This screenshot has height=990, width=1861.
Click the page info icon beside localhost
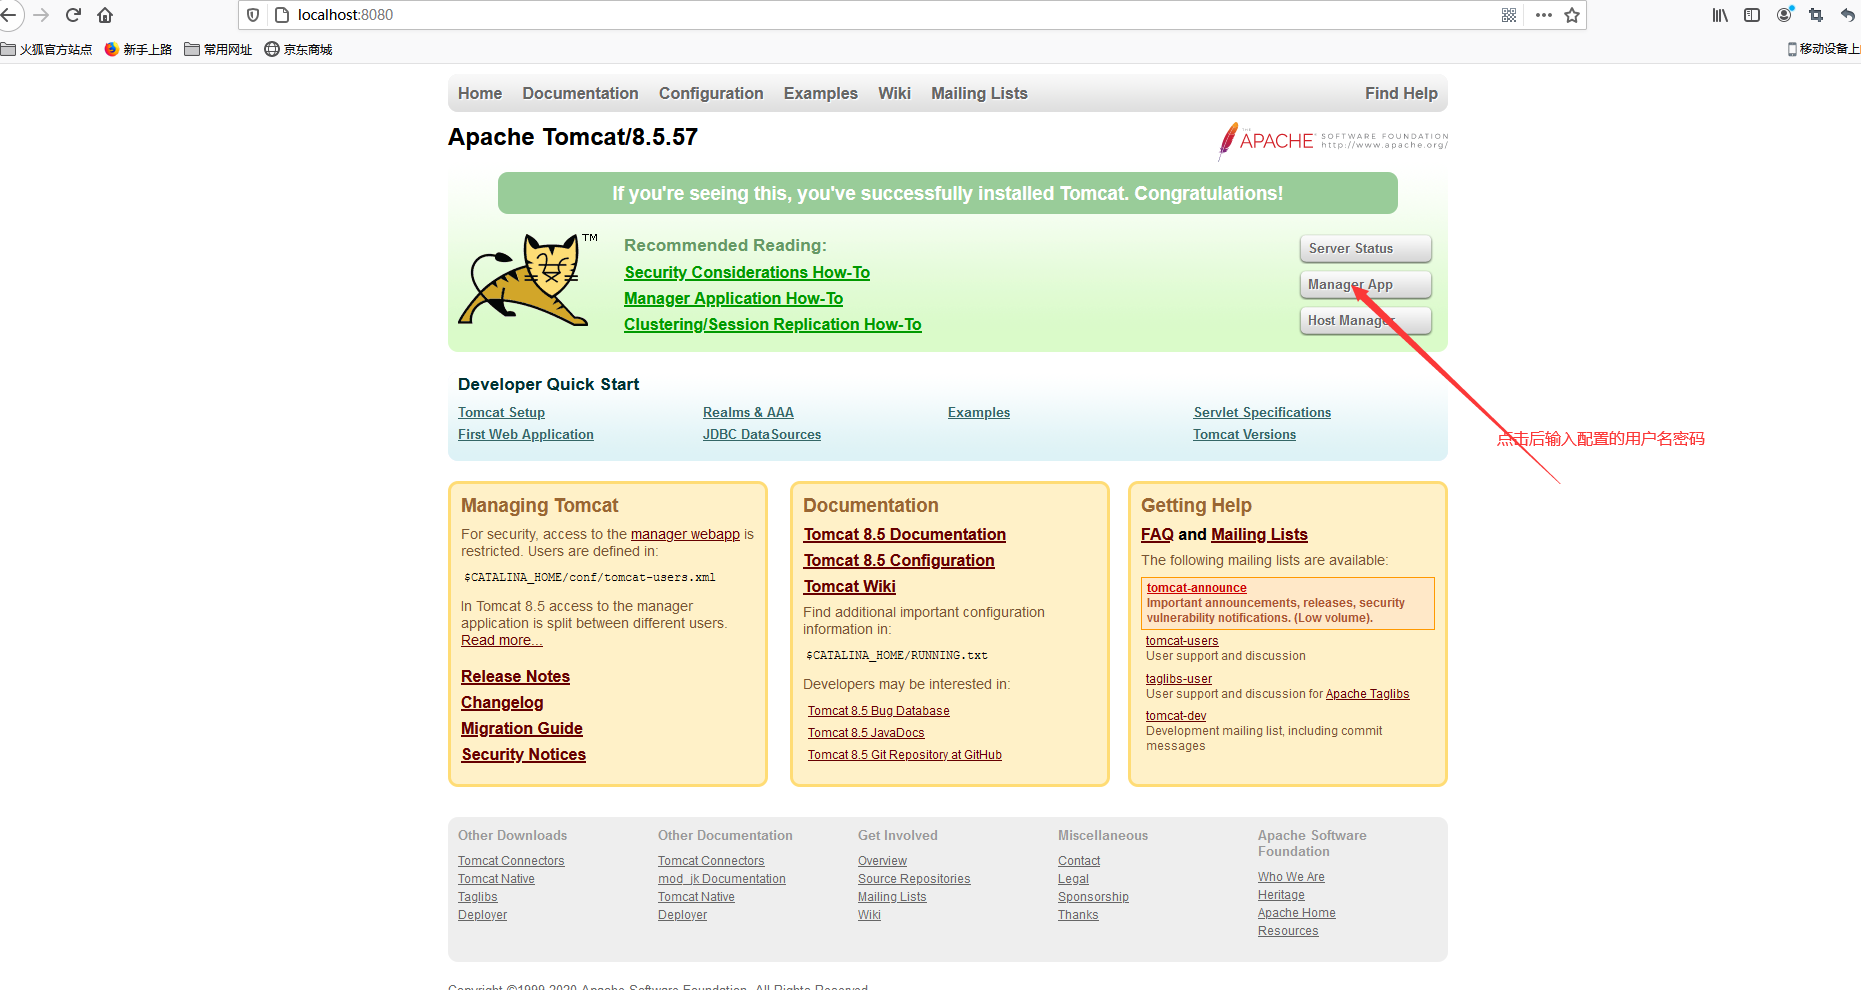[x=282, y=15]
